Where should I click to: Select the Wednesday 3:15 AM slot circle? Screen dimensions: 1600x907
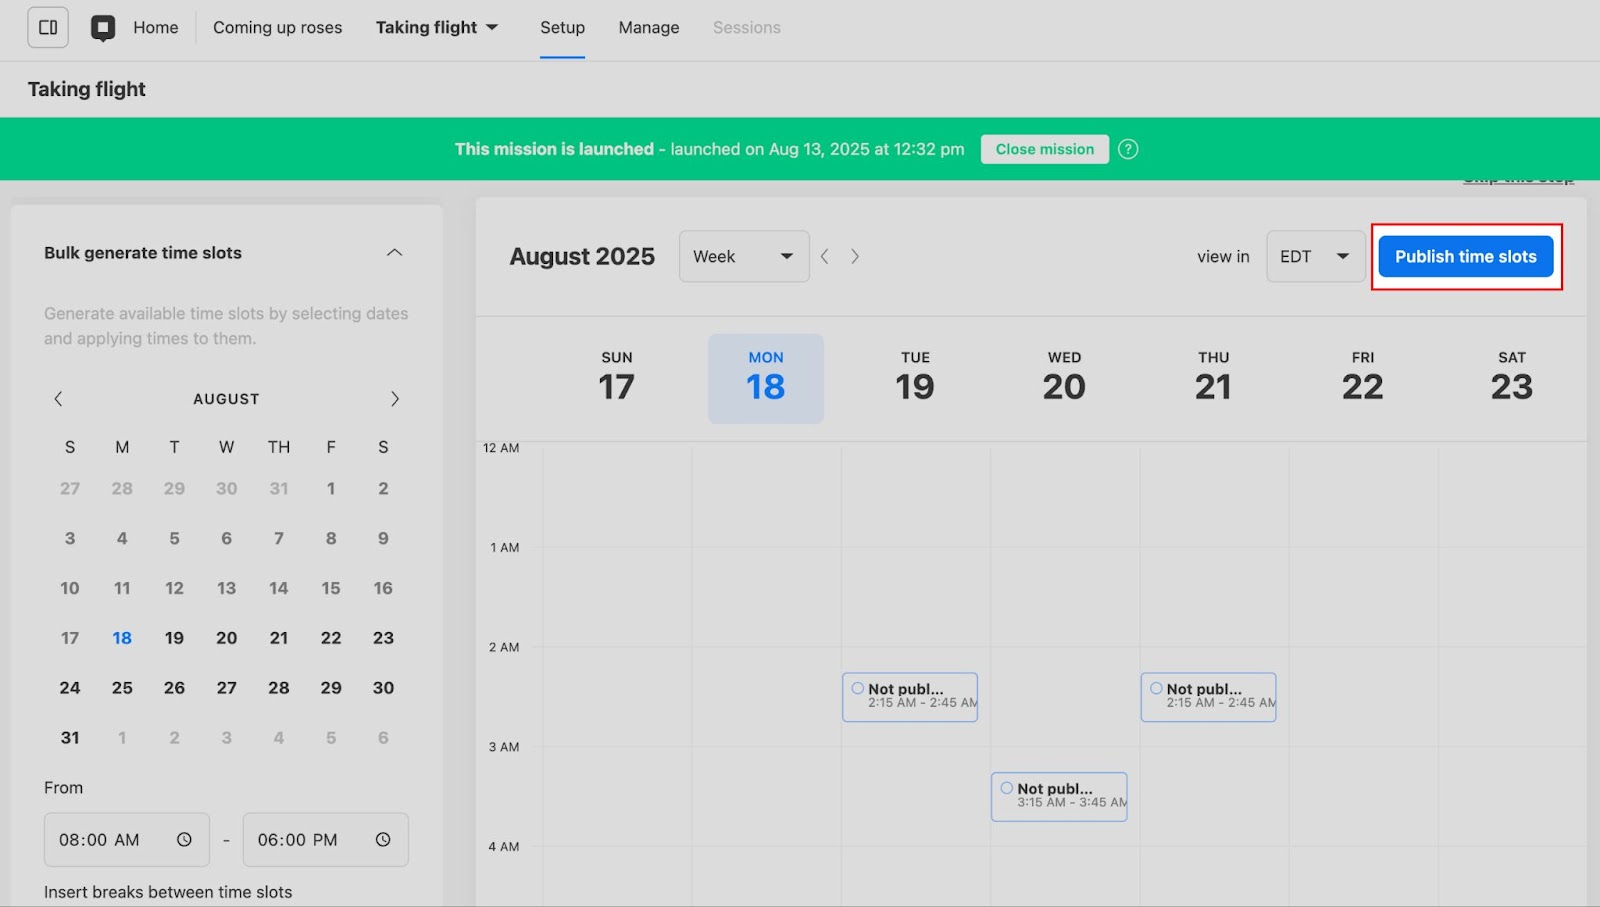1007,788
